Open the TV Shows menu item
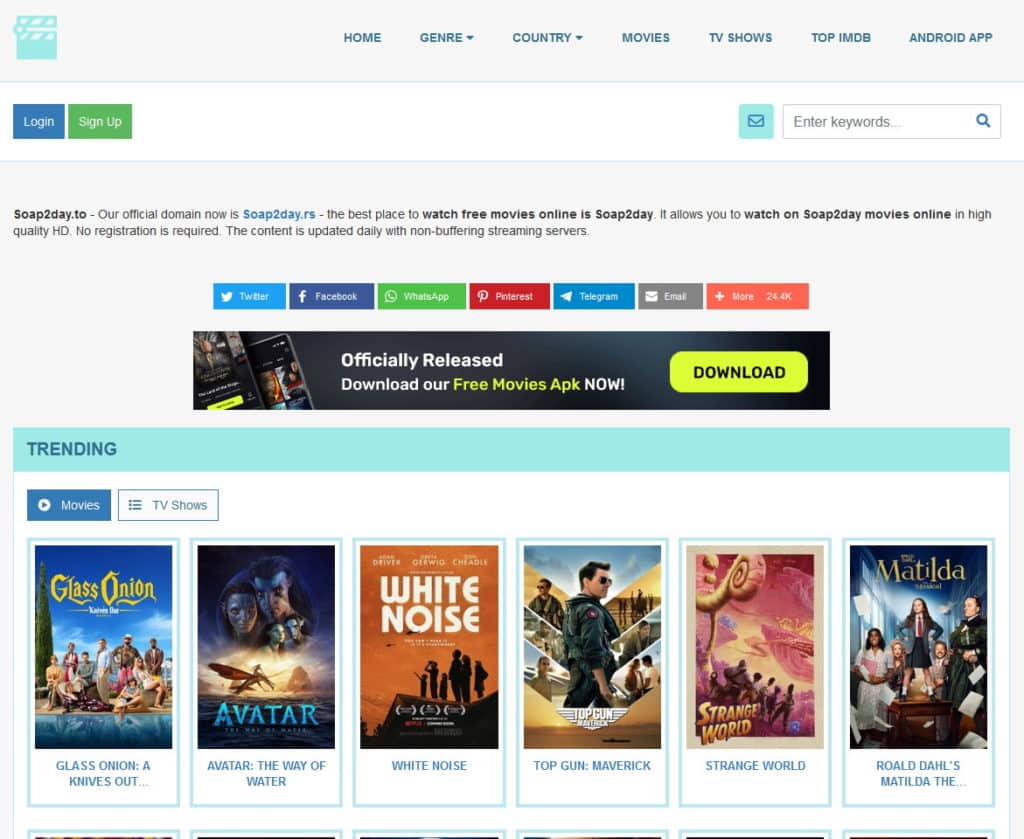Image resolution: width=1024 pixels, height=839 pixels. [x=741, y=38]
